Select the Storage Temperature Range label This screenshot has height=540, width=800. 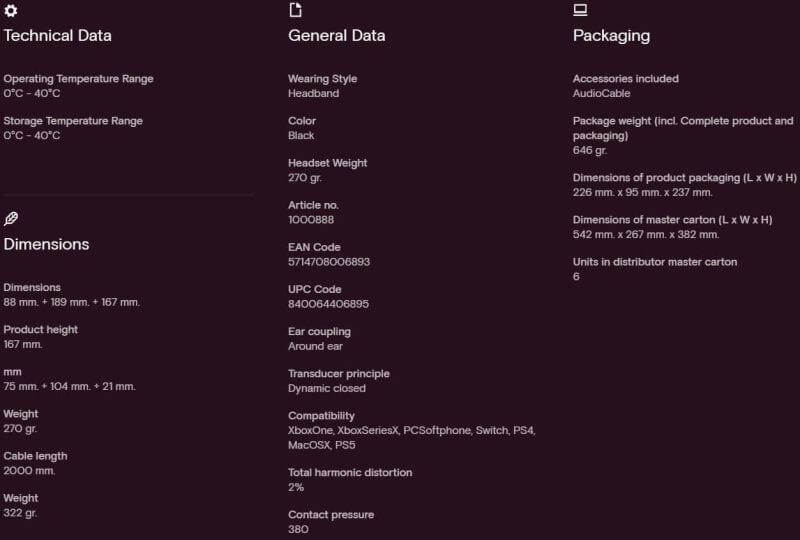(73, 121)
